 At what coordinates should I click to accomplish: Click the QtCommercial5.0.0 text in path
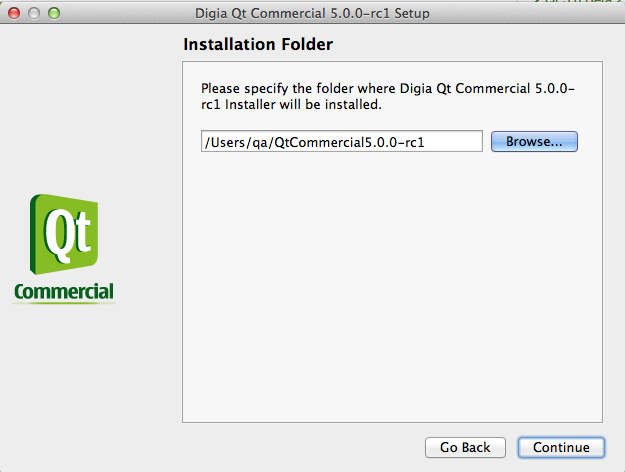click(334, 142)
